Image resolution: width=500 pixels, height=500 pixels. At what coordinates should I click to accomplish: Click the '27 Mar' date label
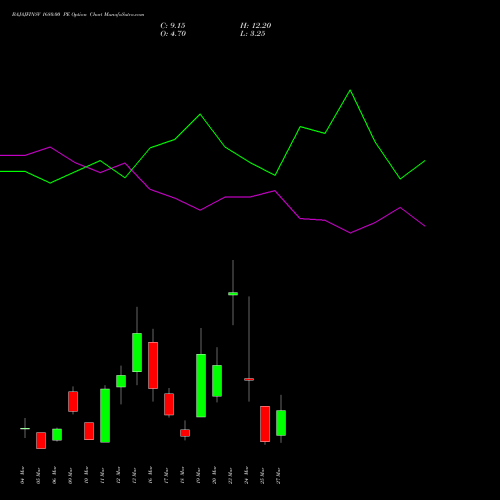click(278, 475)
